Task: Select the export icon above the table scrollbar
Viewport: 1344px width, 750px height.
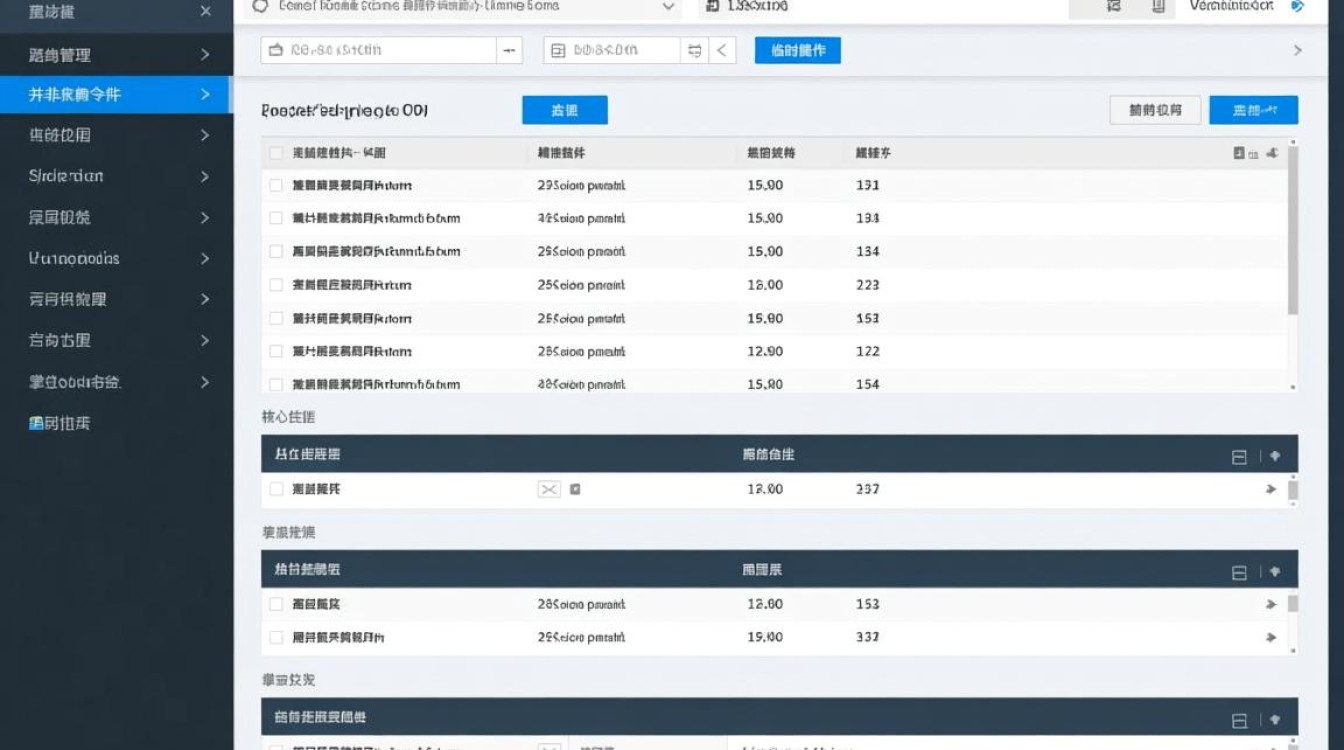Action: [x=1238, y=152]
